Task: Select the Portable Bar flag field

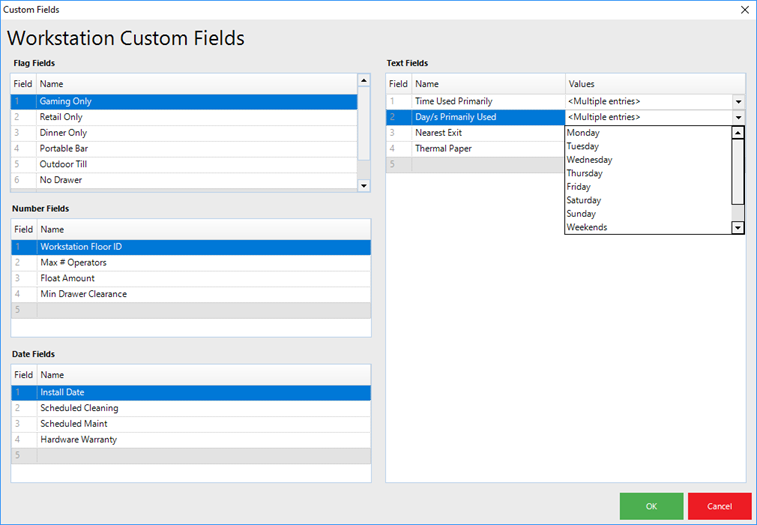Action: click(63, 149)
